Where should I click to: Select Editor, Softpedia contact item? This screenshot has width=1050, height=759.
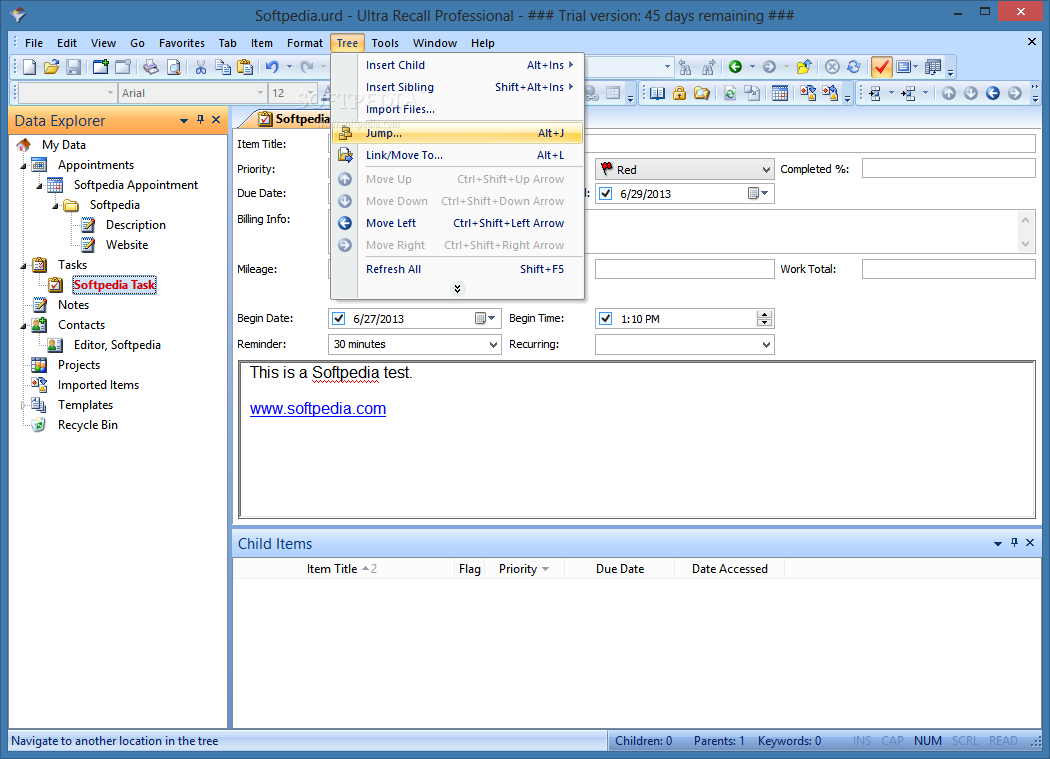click(x=117, y=345)
